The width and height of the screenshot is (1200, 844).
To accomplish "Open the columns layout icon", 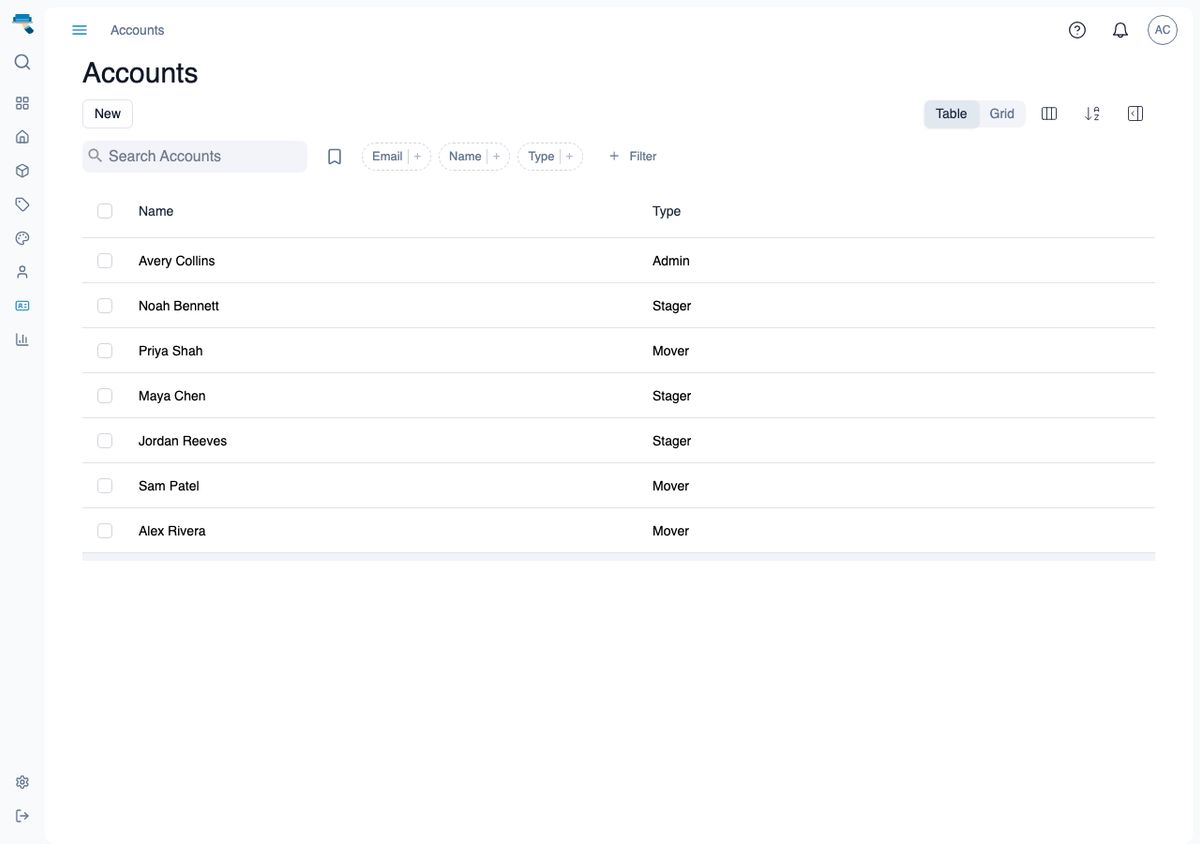I will click(1049, 114).
